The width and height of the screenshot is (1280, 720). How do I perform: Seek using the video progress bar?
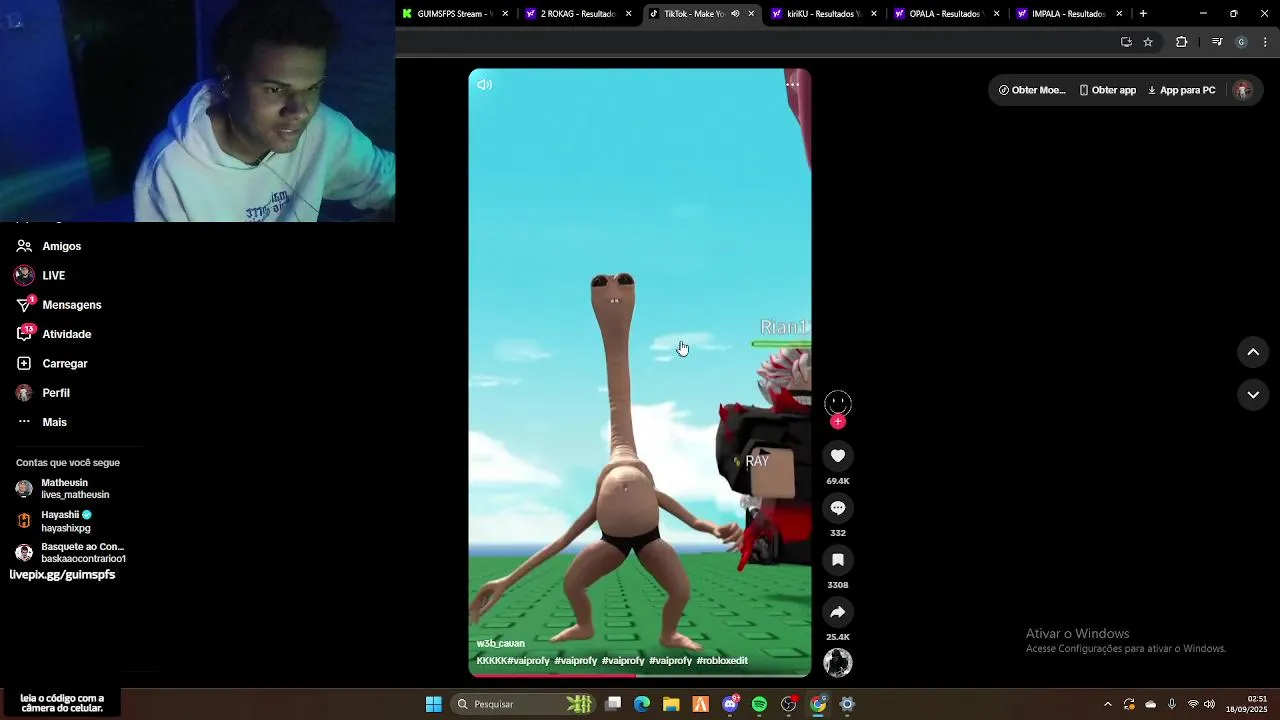640,675
